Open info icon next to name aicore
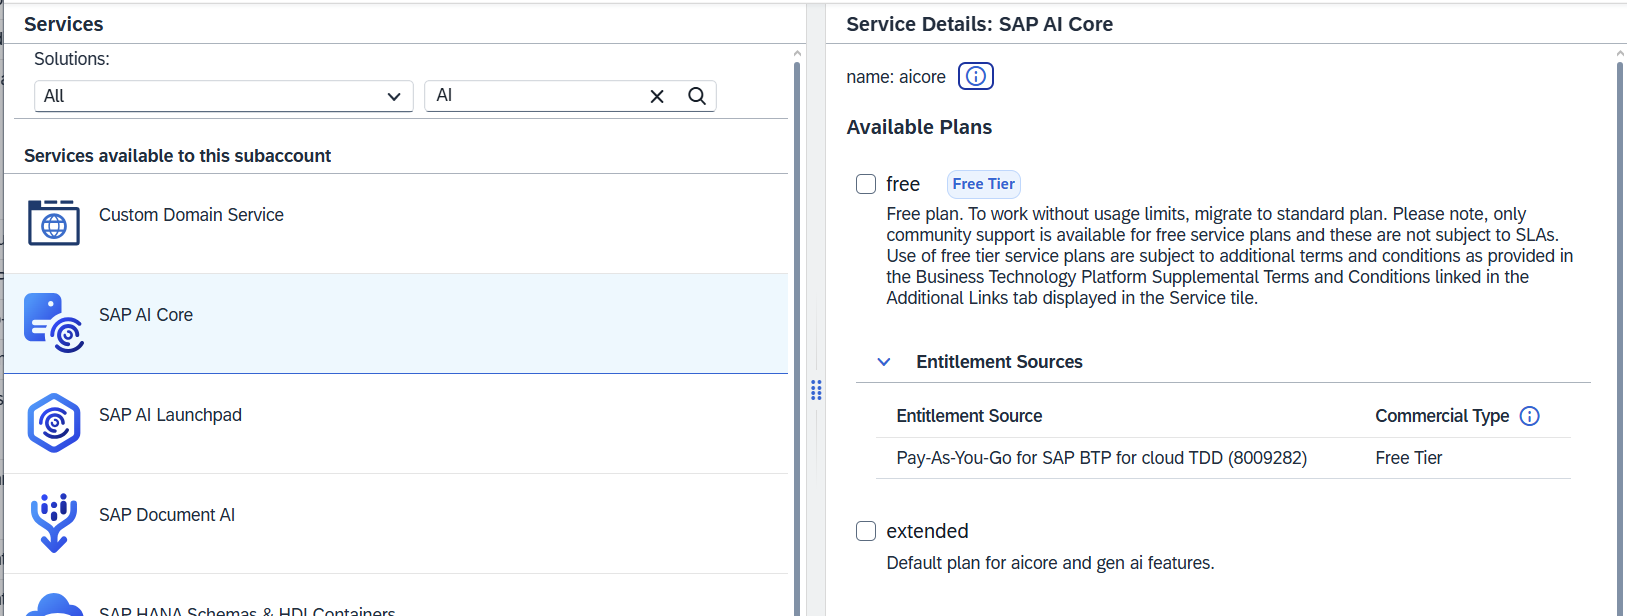This screenshot has width=1627, height=616. 976,76
